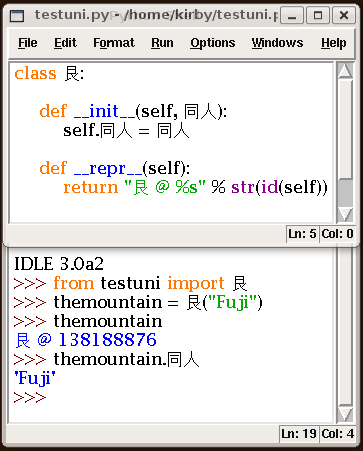
Task: Close the testuni.py editor window
Action: tap(344, 15)
